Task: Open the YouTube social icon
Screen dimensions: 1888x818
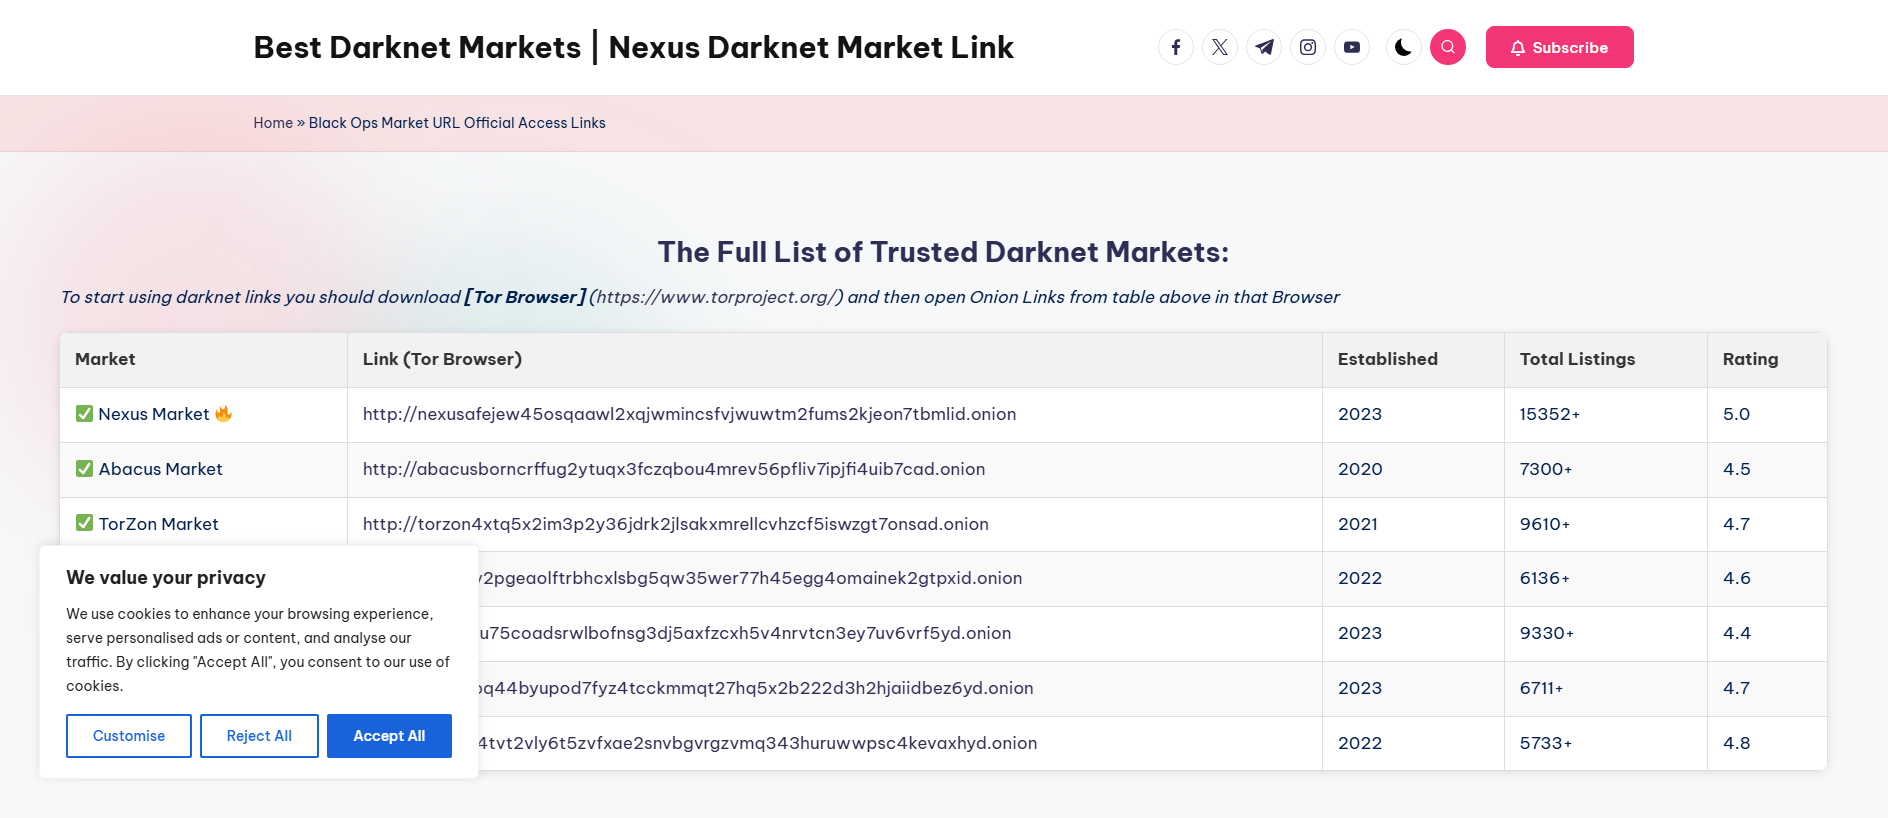Action: point(1352,47)
